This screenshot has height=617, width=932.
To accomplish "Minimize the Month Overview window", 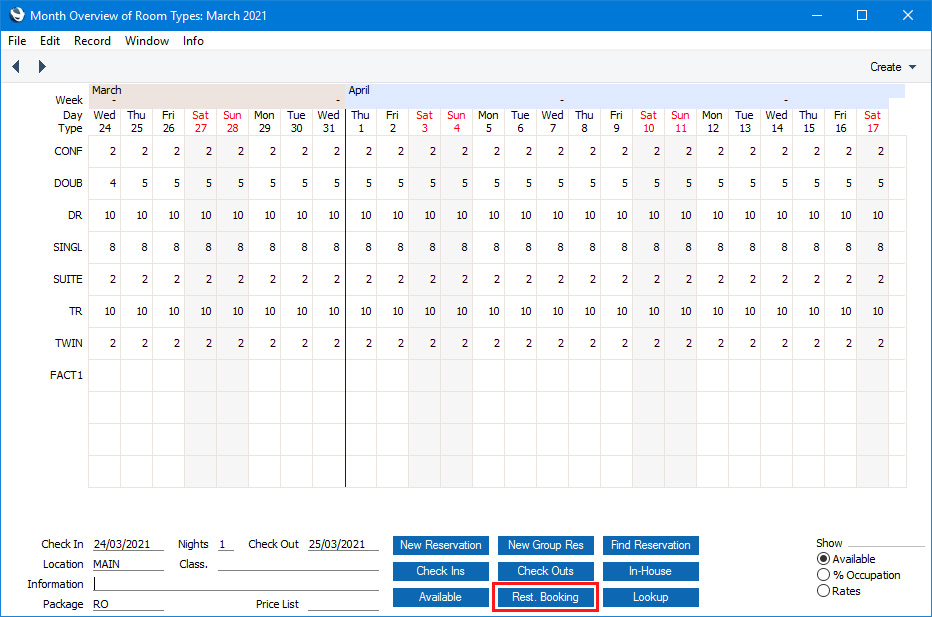I will tap(817, 15).
